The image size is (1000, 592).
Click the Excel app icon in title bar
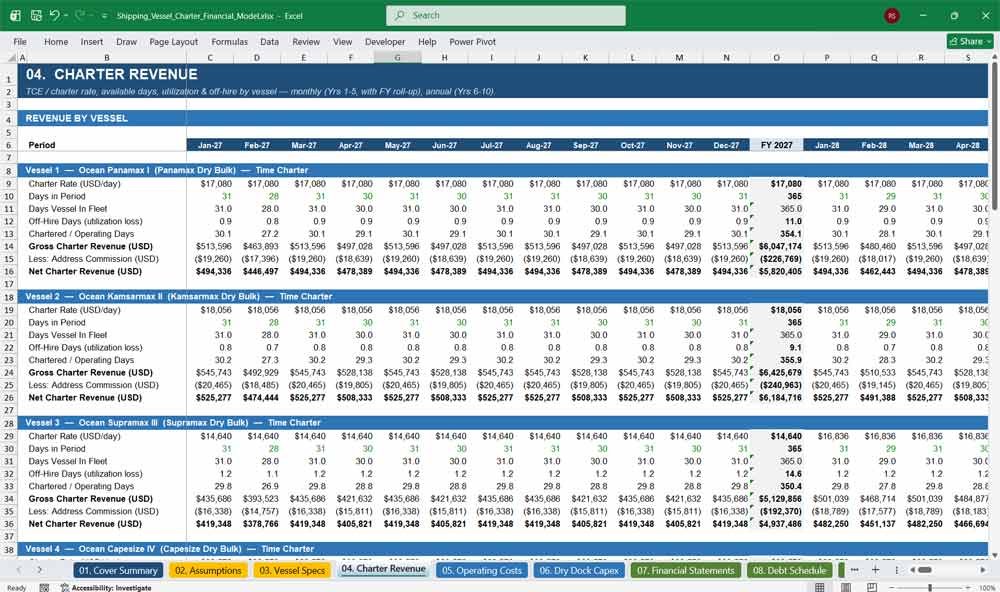coord(15,15)
